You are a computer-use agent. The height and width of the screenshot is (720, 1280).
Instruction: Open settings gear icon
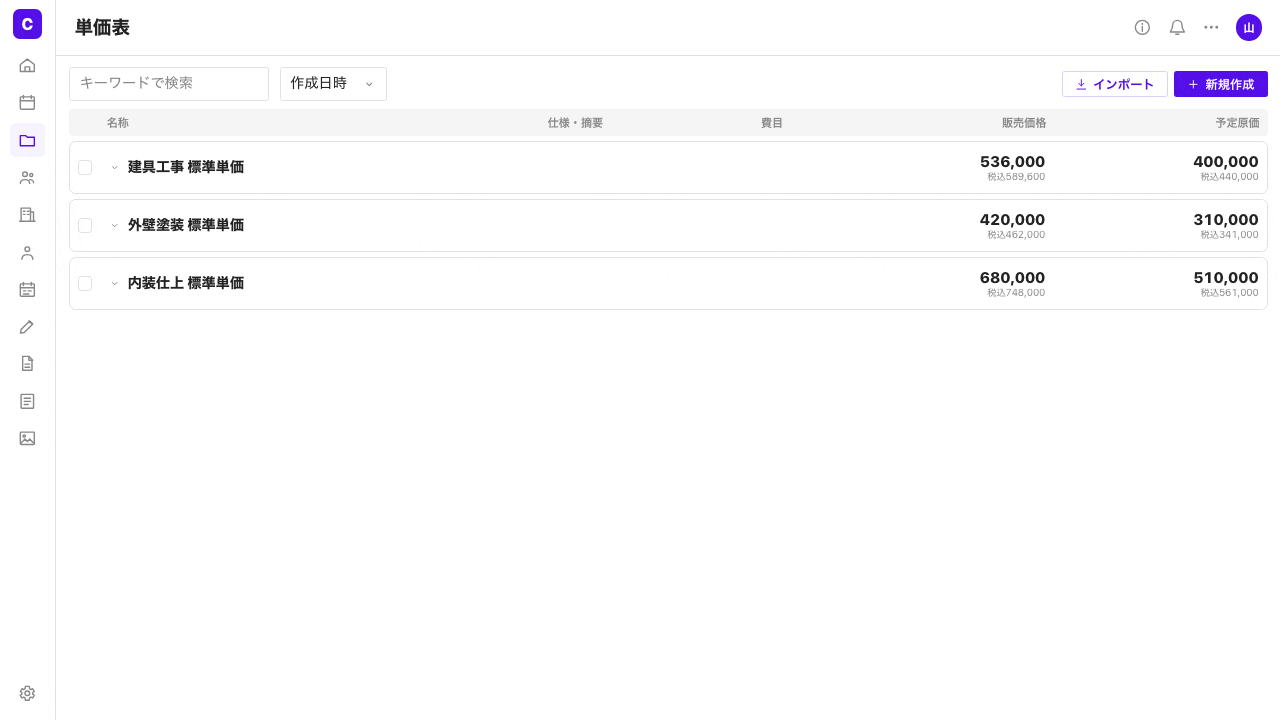[x=27, y=693]
